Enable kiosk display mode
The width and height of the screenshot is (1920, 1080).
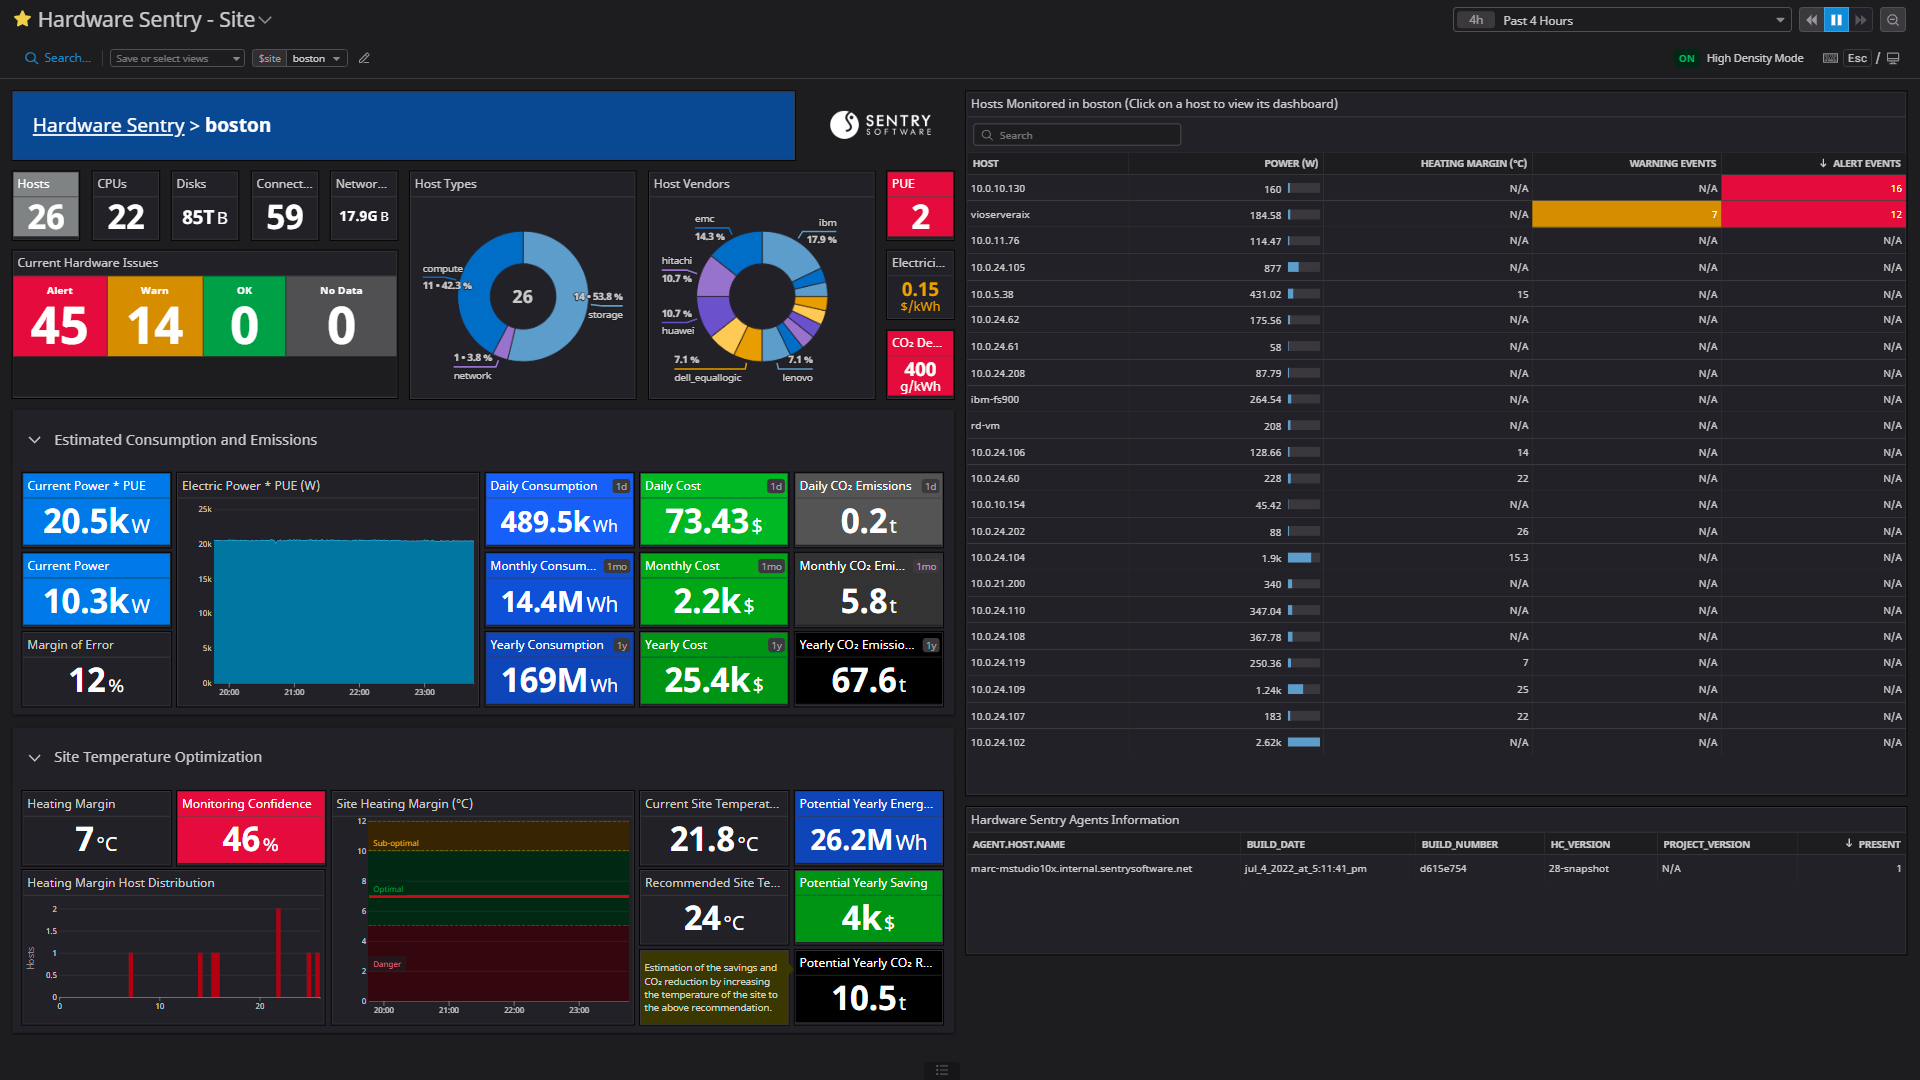point(1893,58)
